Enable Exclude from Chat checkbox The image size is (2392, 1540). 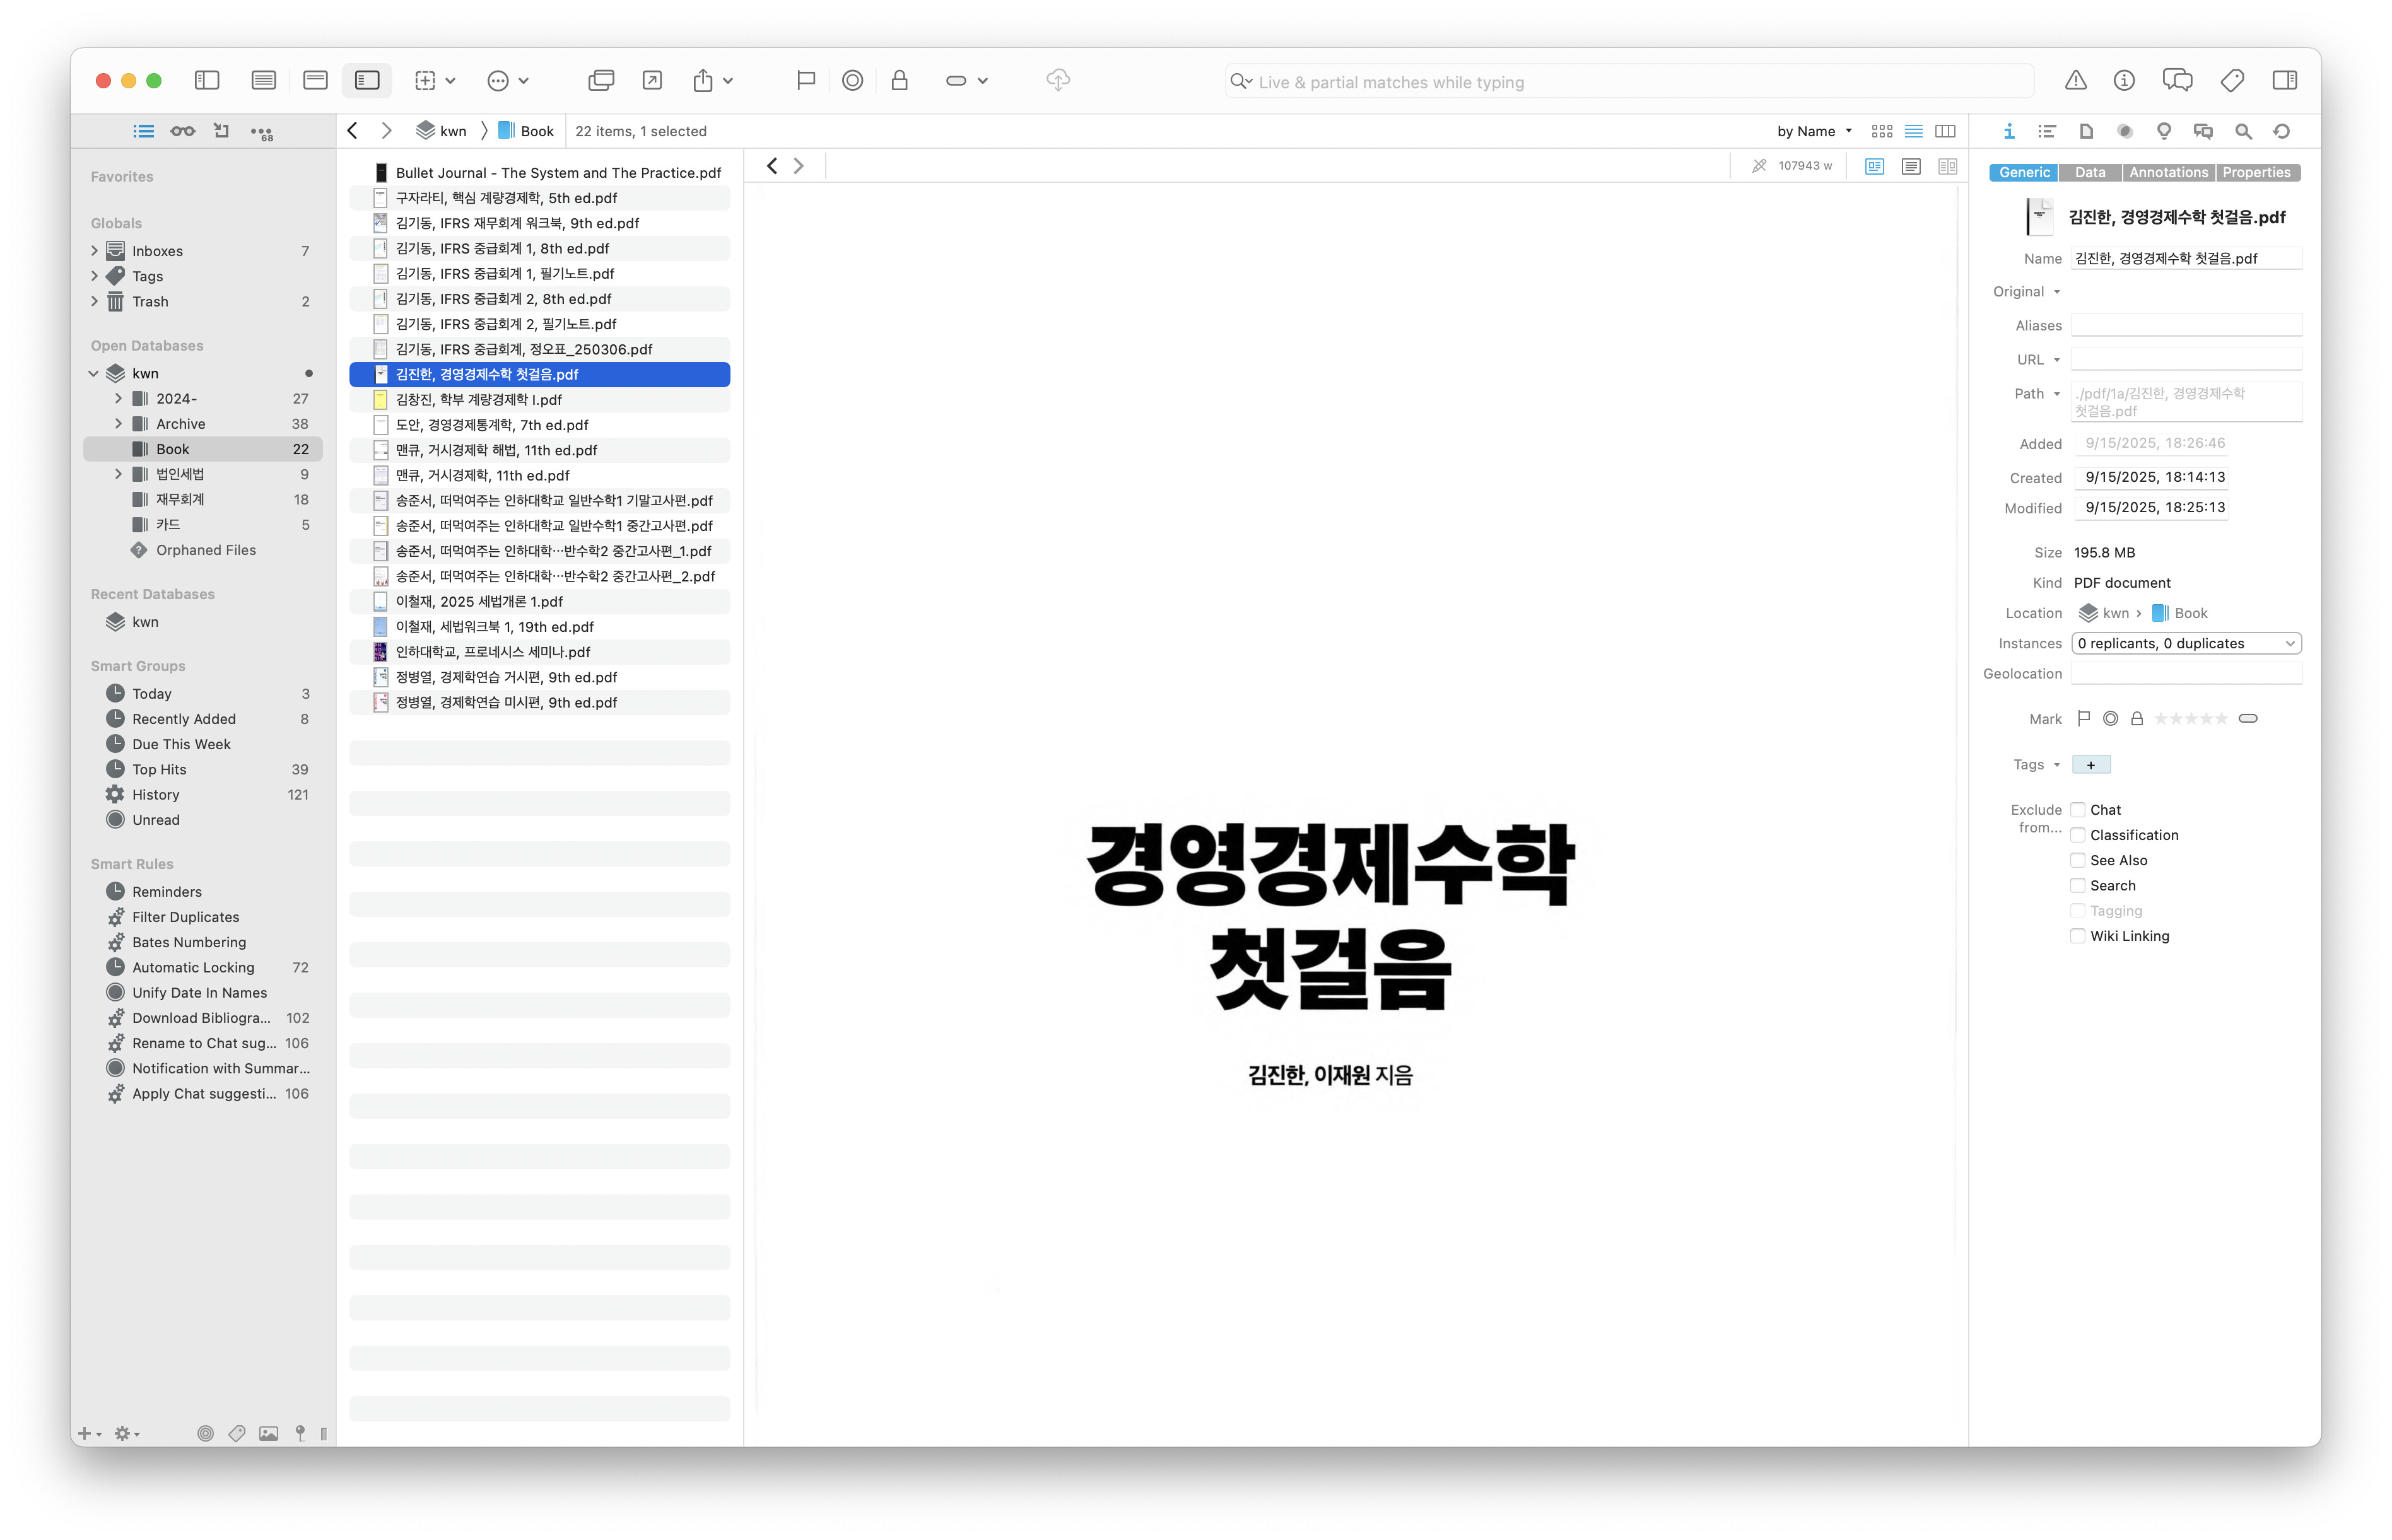(x=2077, y=810)
